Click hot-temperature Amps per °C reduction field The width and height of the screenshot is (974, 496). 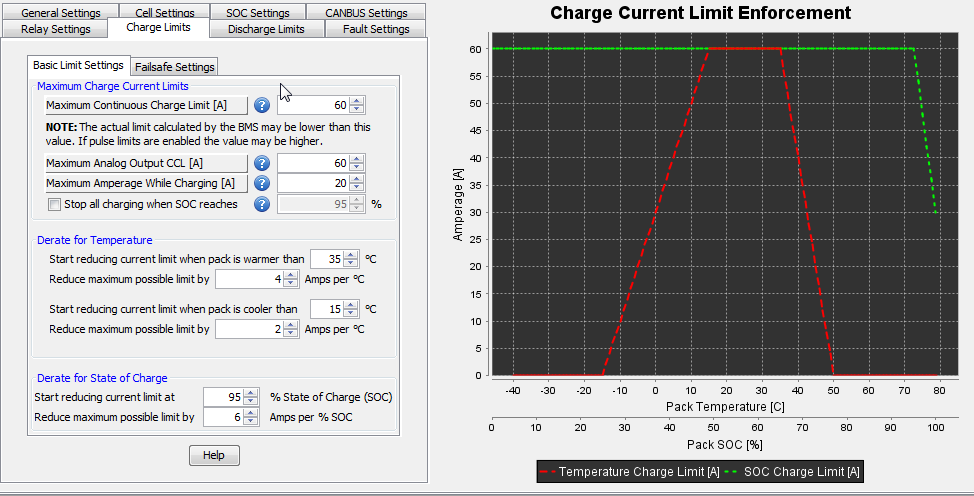(249, 279)
